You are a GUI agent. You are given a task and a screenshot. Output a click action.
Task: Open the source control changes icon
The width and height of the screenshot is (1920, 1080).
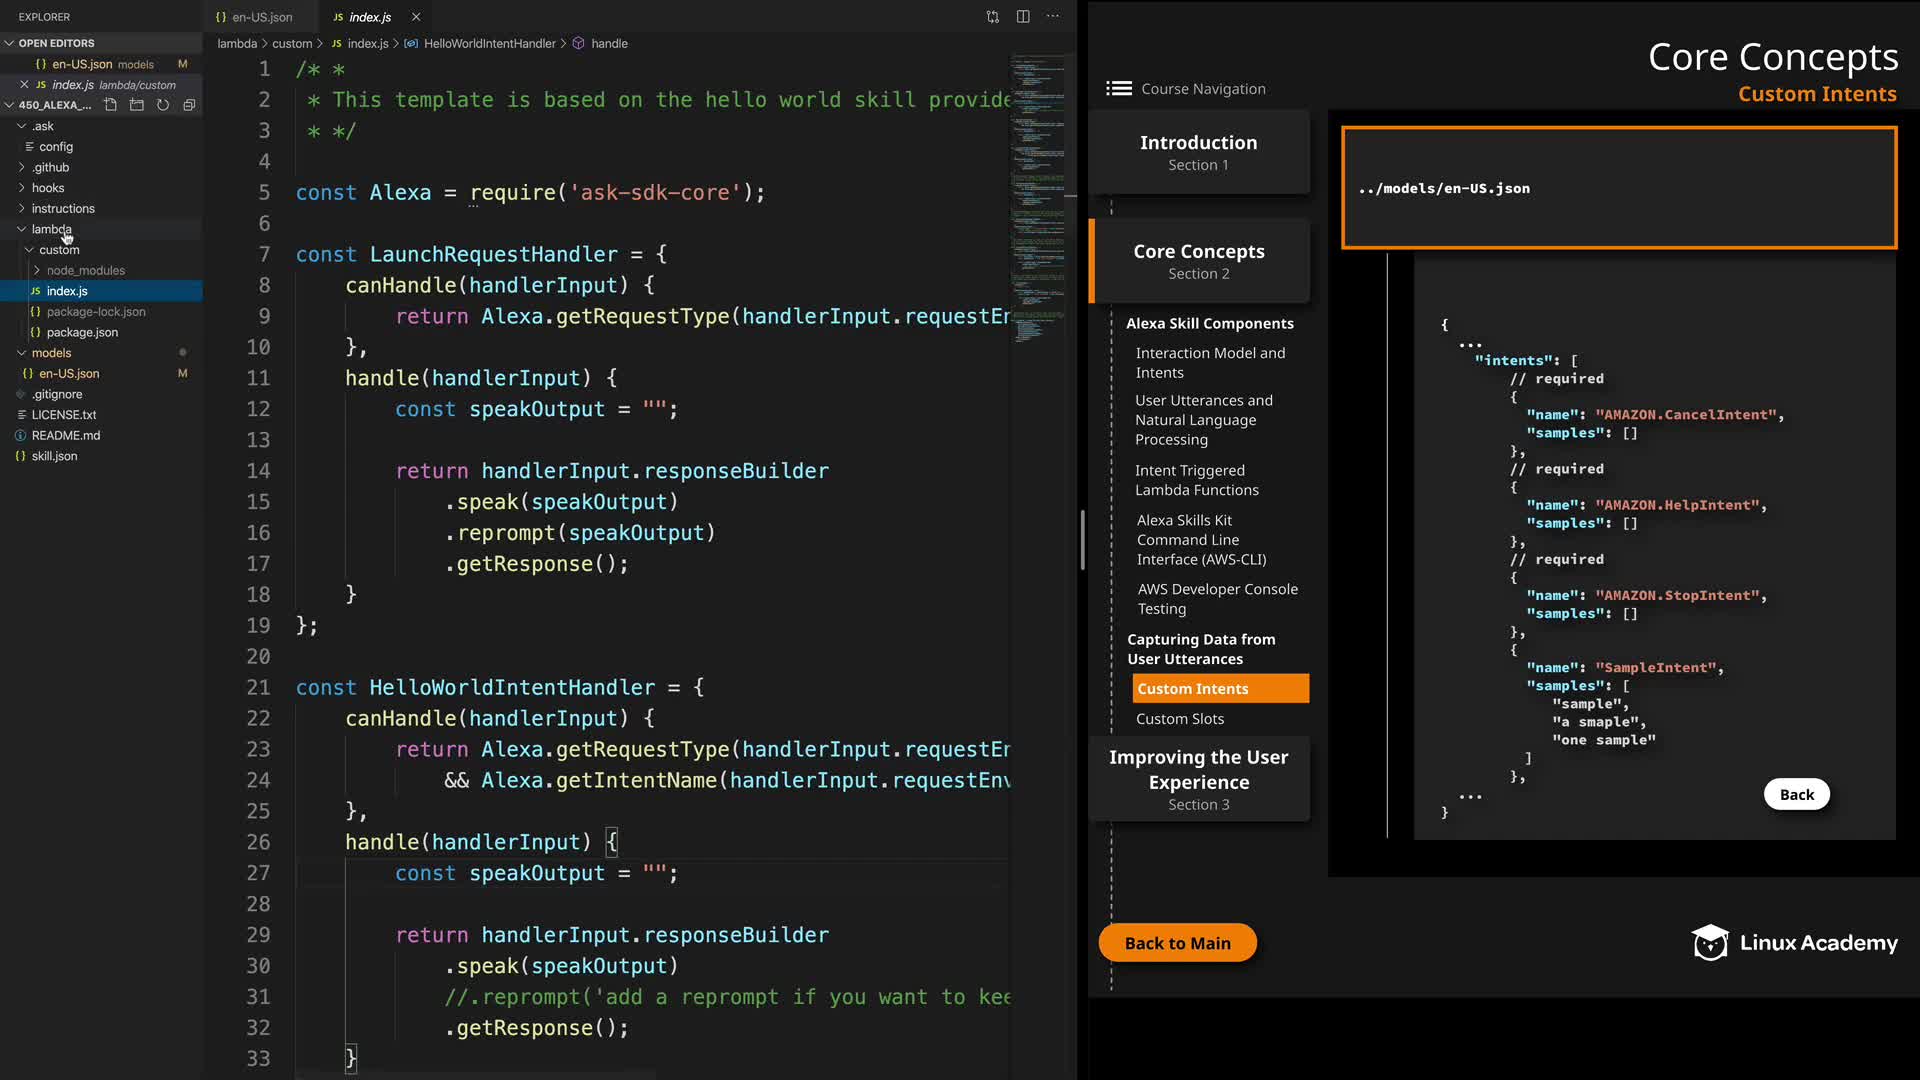coord(992,17)
